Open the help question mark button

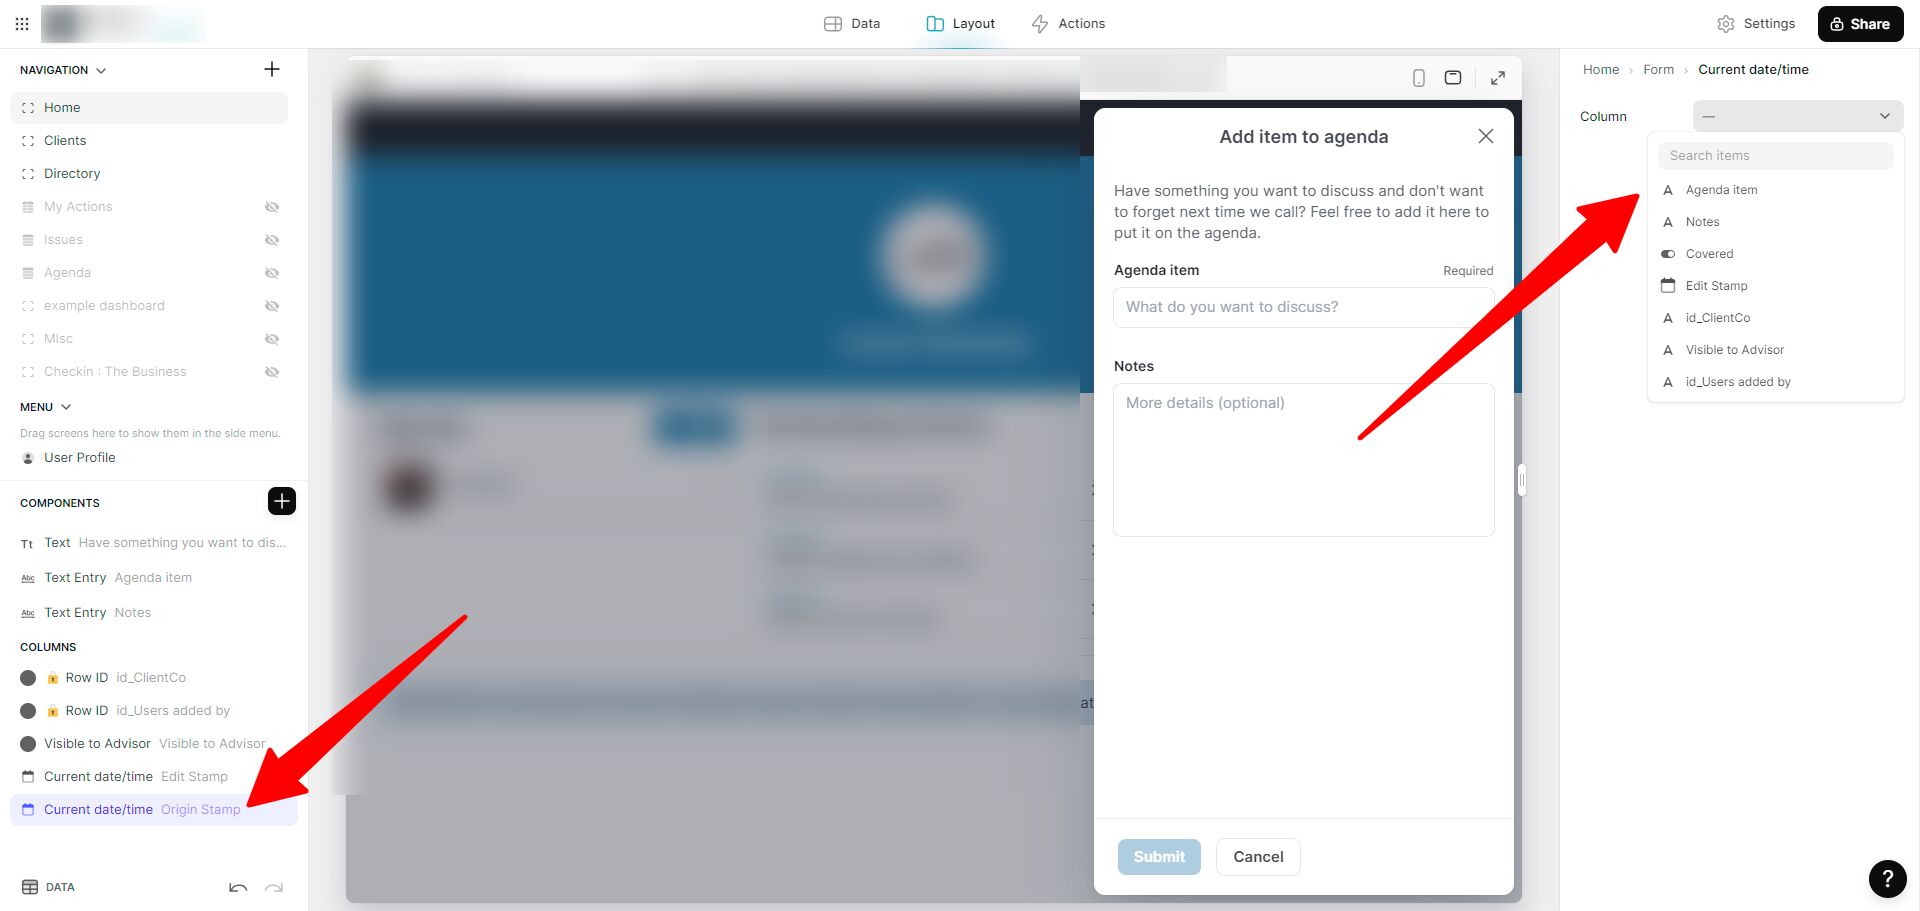[1887, 879]
